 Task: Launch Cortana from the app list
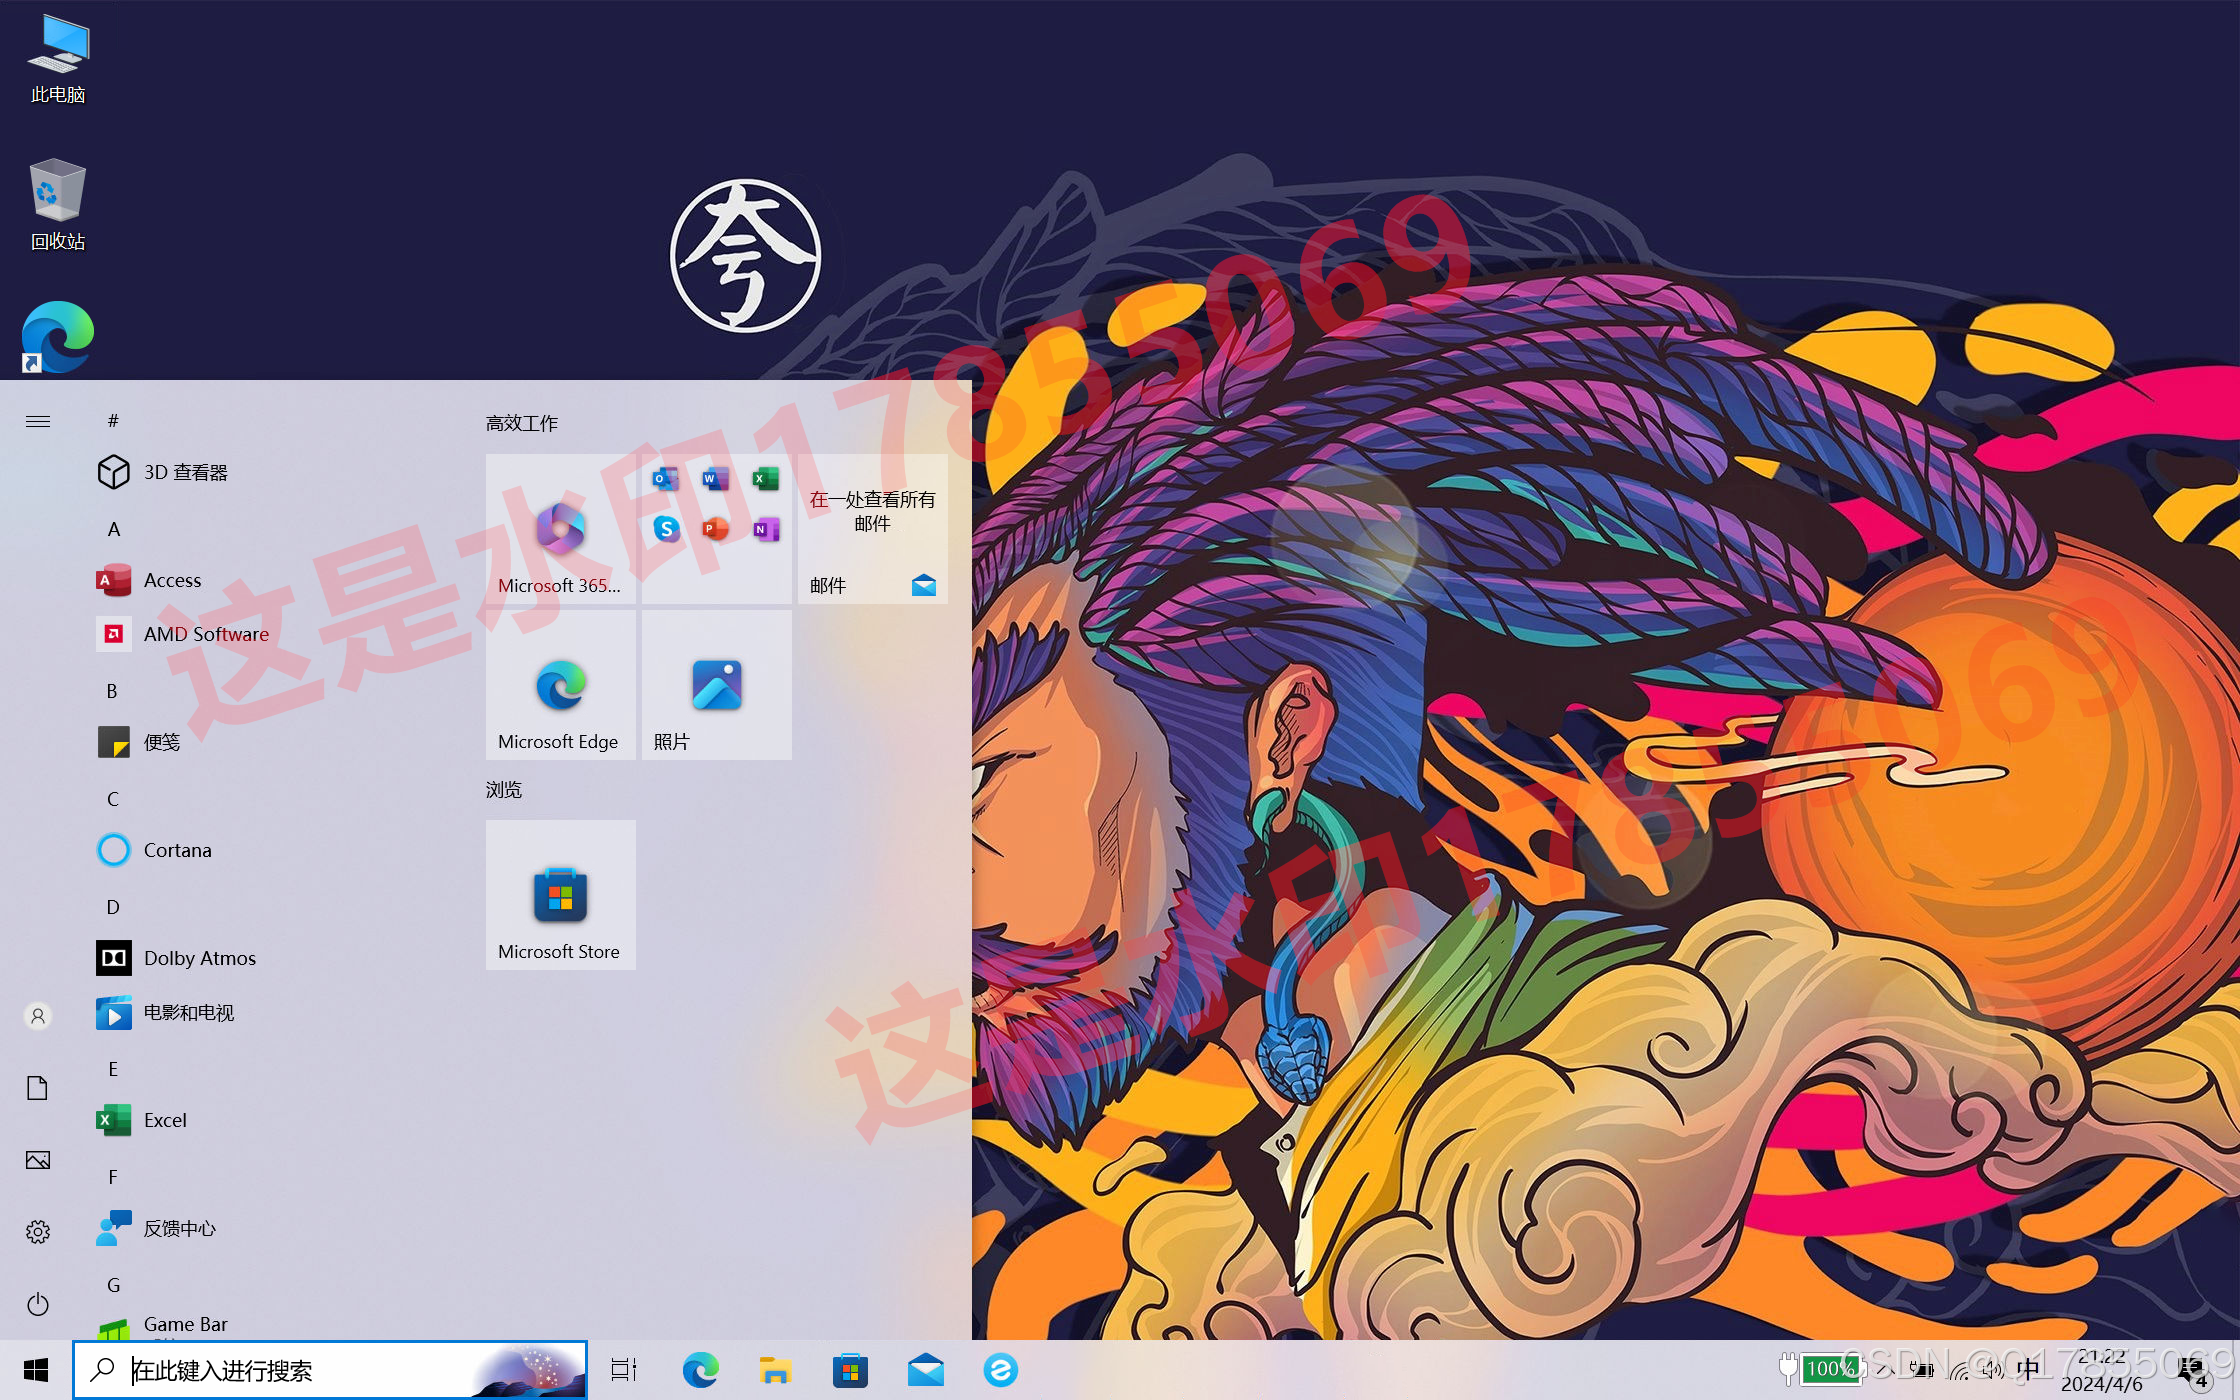pyautogui.click(x=176, y=850)
